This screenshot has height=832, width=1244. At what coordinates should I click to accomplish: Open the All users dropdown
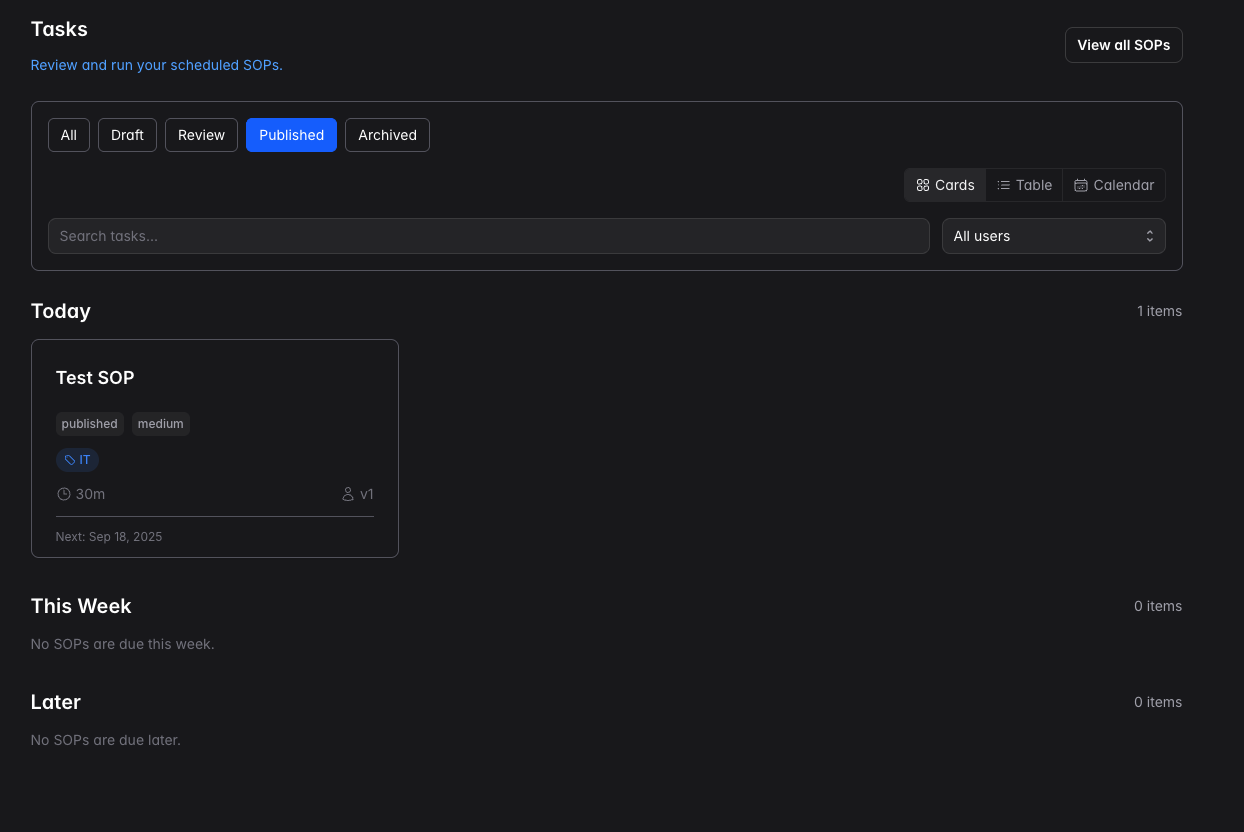(x=1053, y=236)
